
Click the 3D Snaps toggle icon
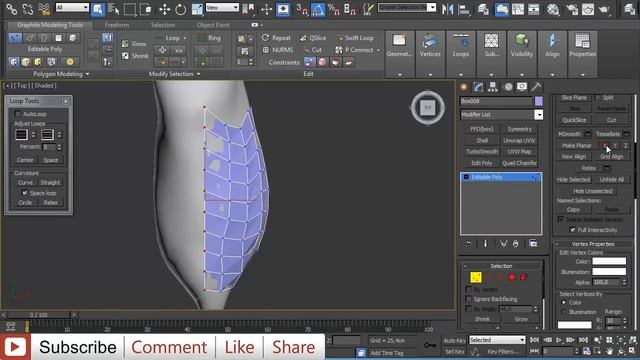pos(302,9)
